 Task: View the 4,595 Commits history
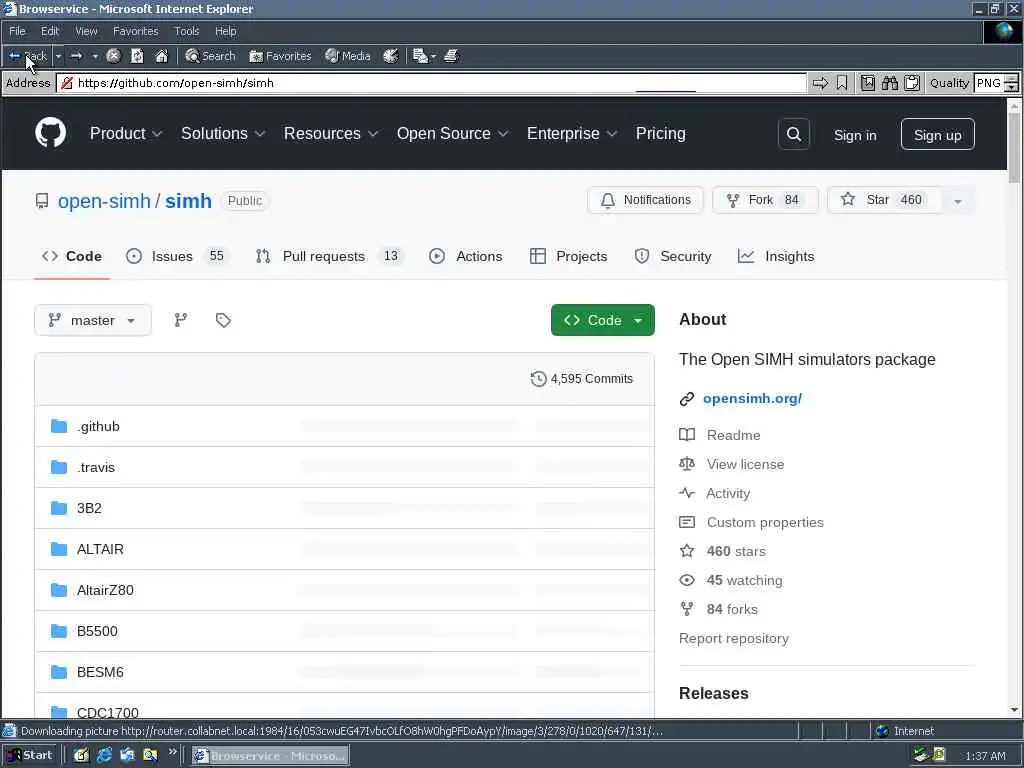coord(582,379)
